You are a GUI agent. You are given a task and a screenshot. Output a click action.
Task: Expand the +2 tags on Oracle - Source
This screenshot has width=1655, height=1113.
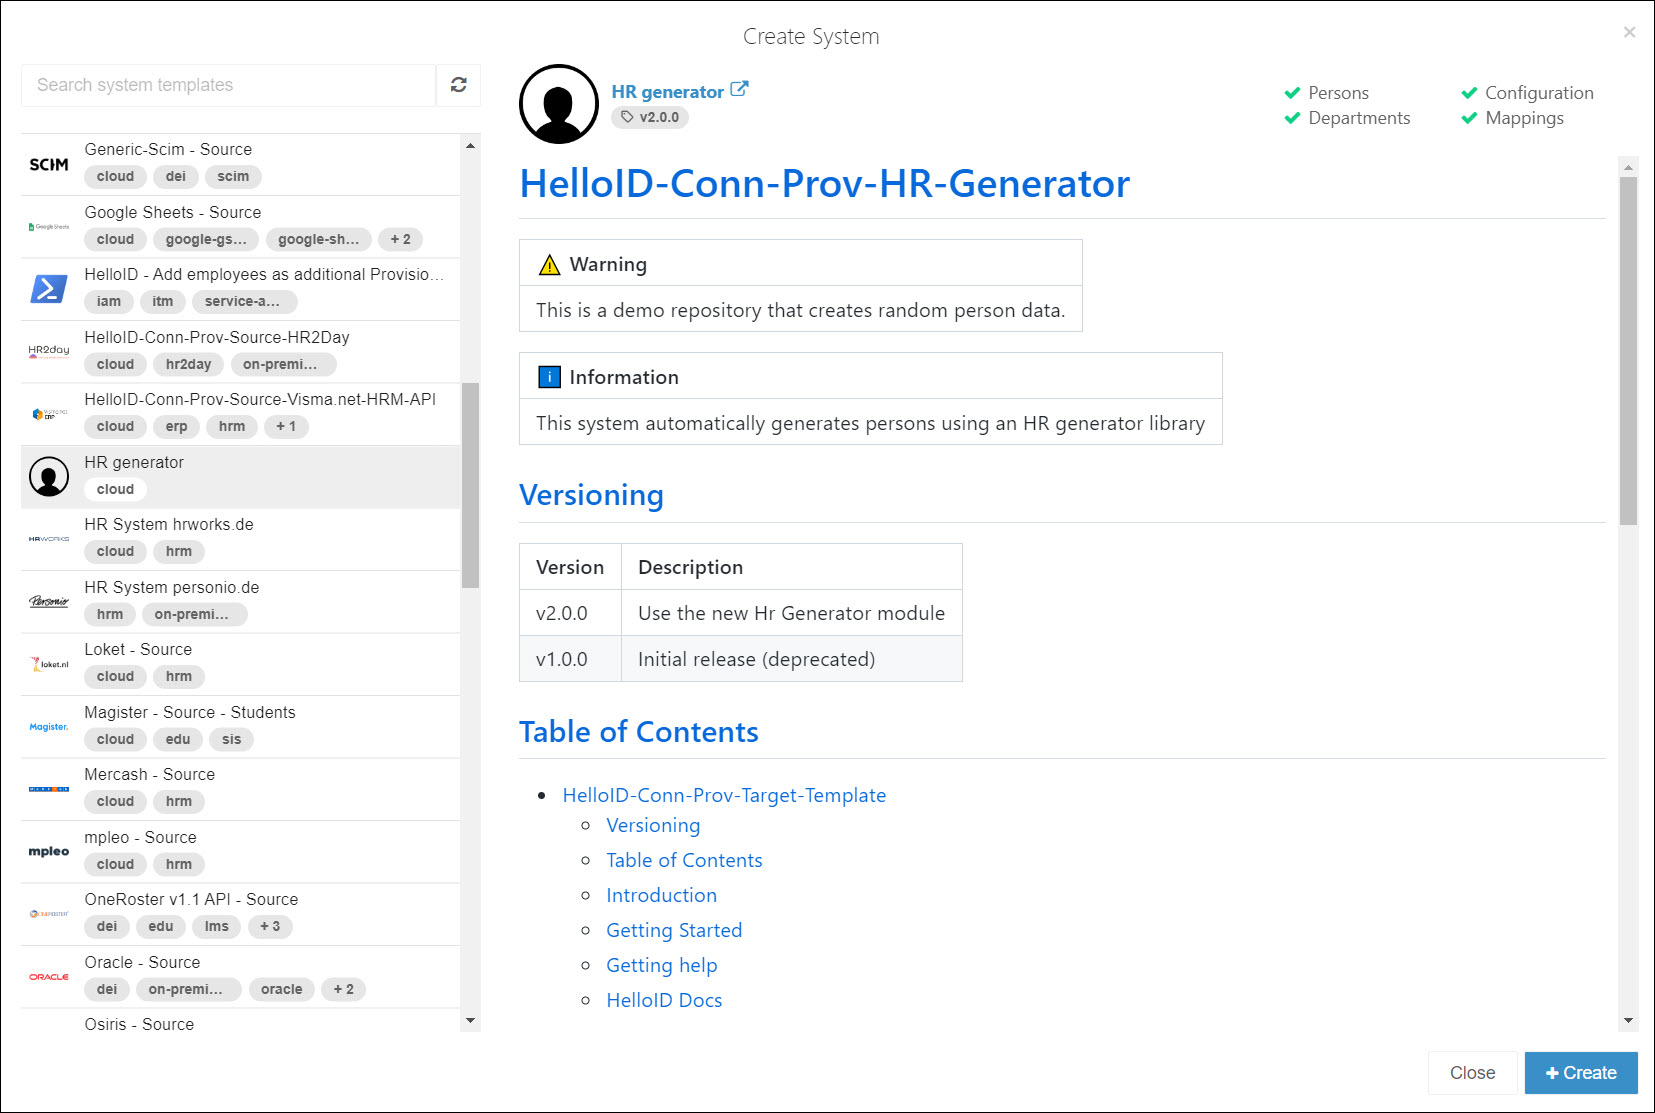pyautogui.click(x=343, y=989)
